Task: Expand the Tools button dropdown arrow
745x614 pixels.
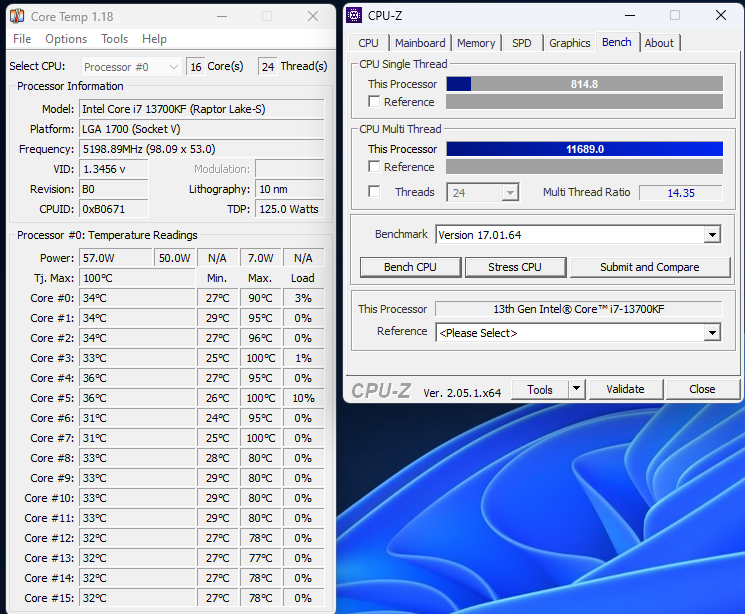Action: click(x=576, y=389)
